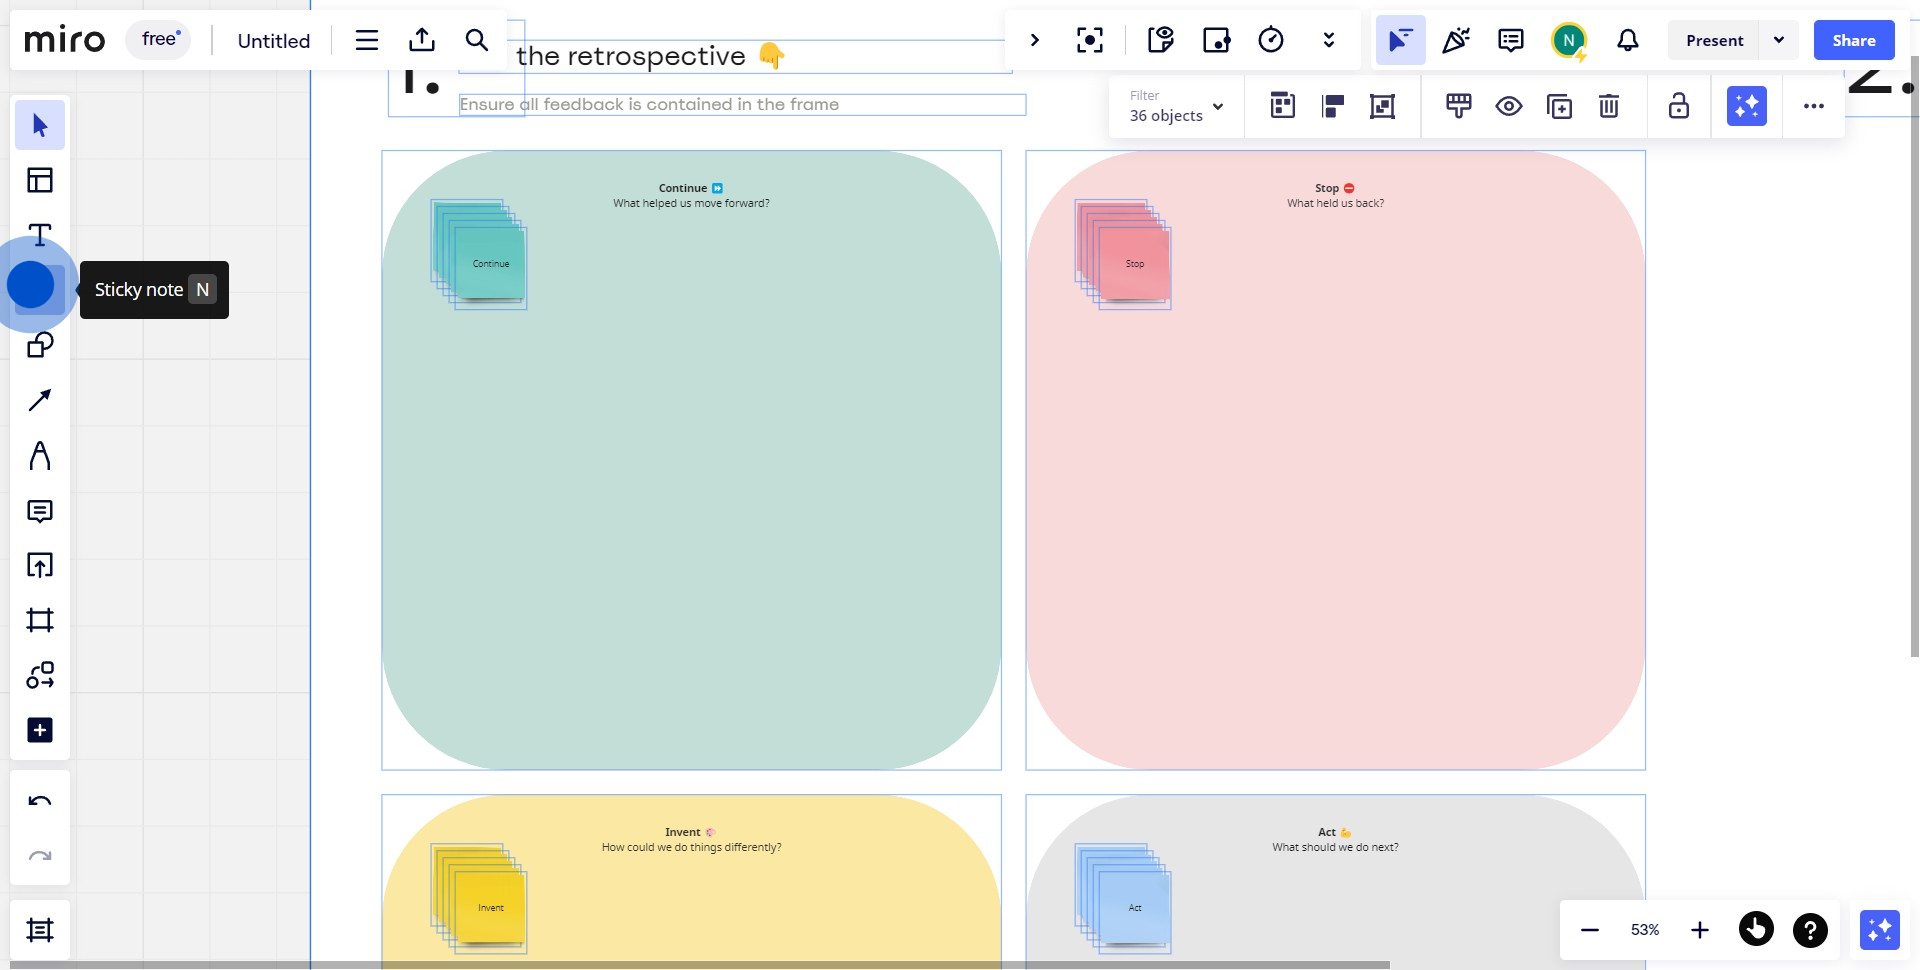The width and height of the screenshot is (1920, 970).
Task: Open the sticky note voting tool
Action: click(1161, 40)
